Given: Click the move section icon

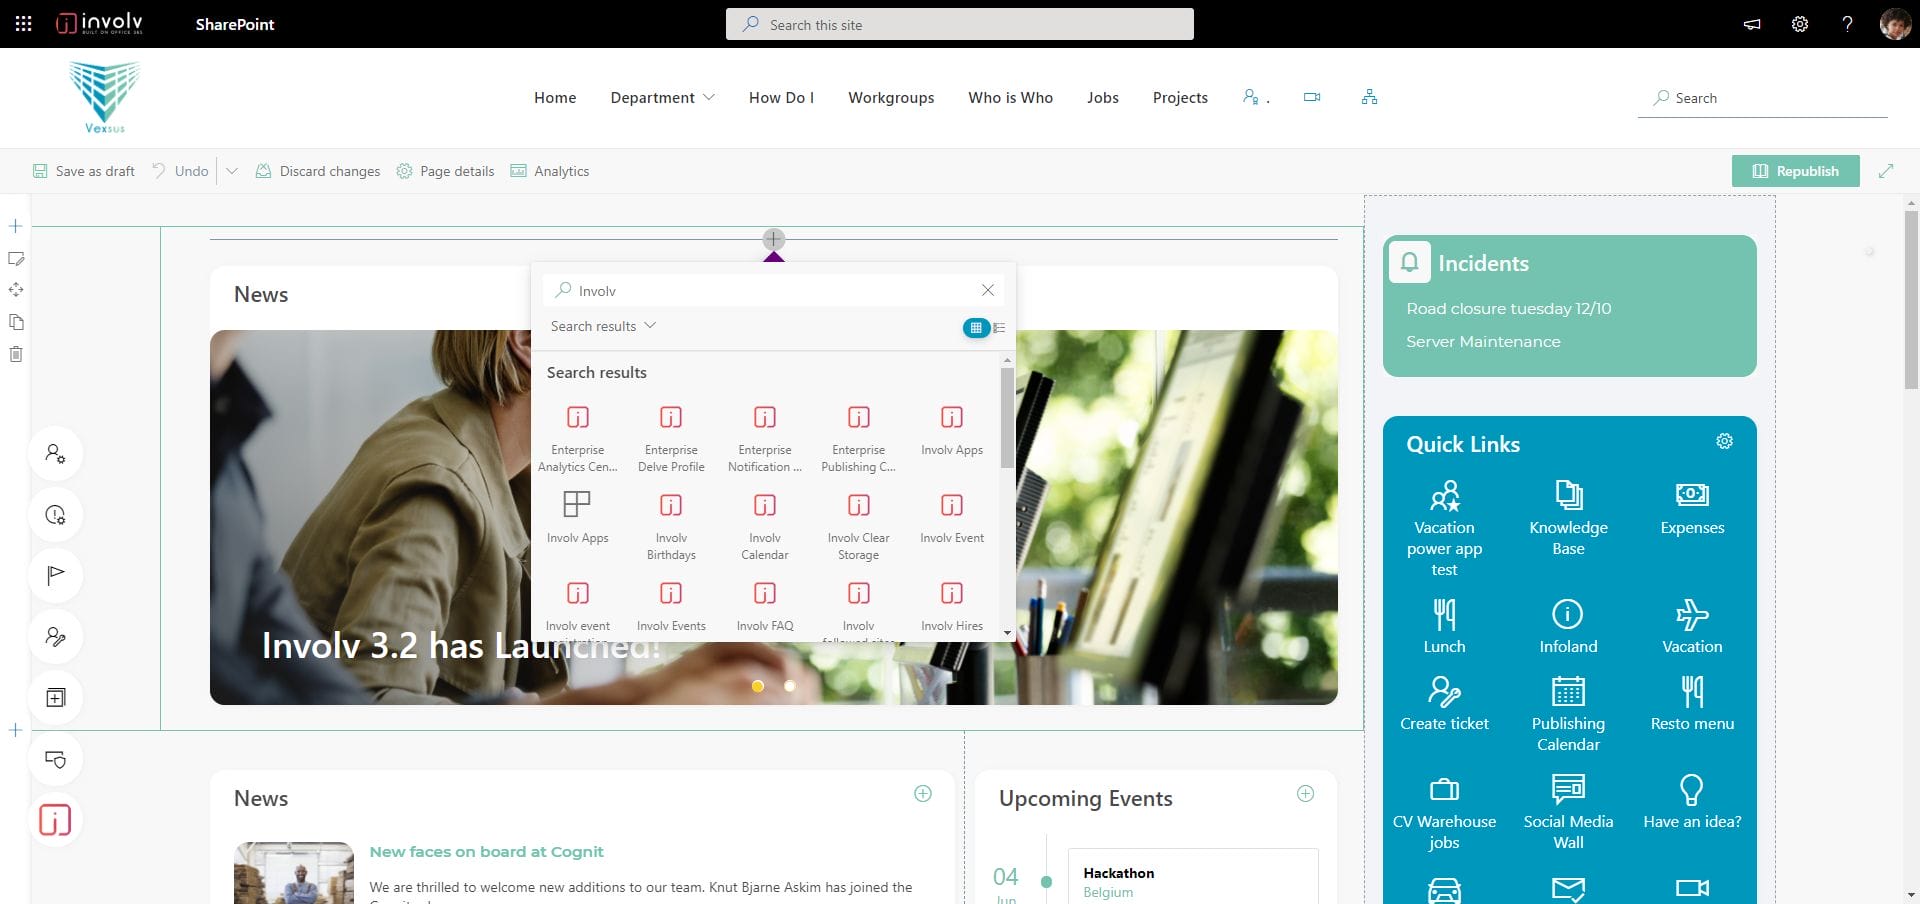Looking at the screenshot, I should [16, 290].
